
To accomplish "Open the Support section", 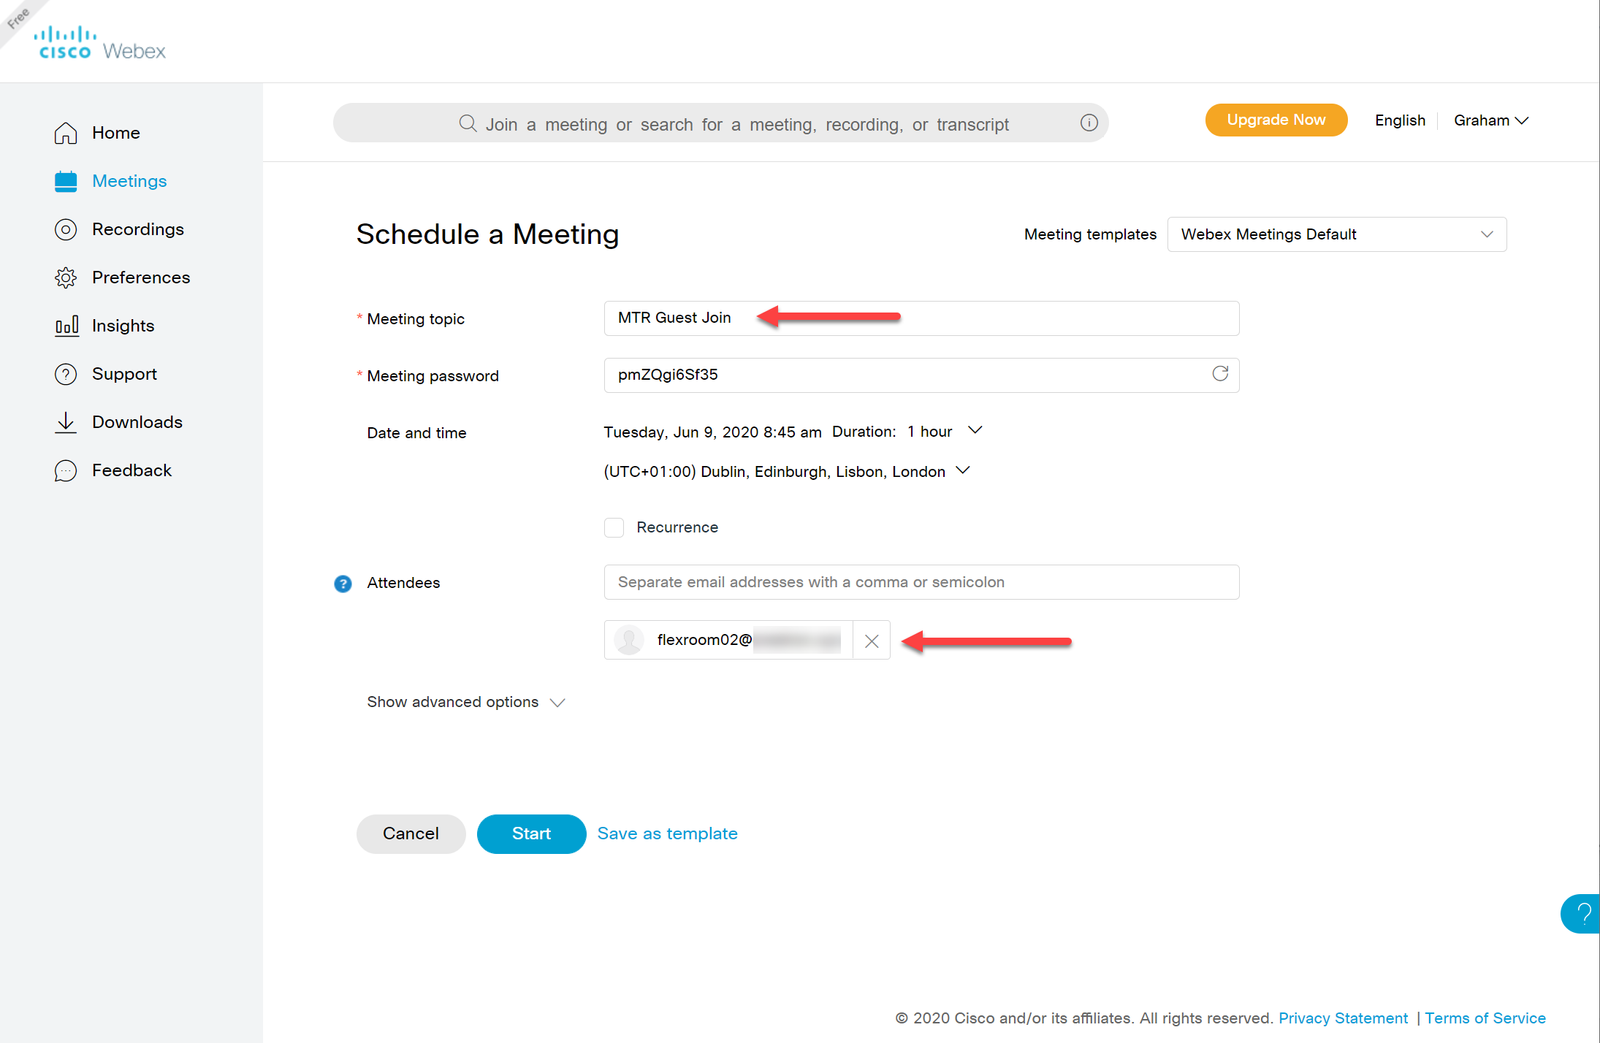I will point(124,373).
